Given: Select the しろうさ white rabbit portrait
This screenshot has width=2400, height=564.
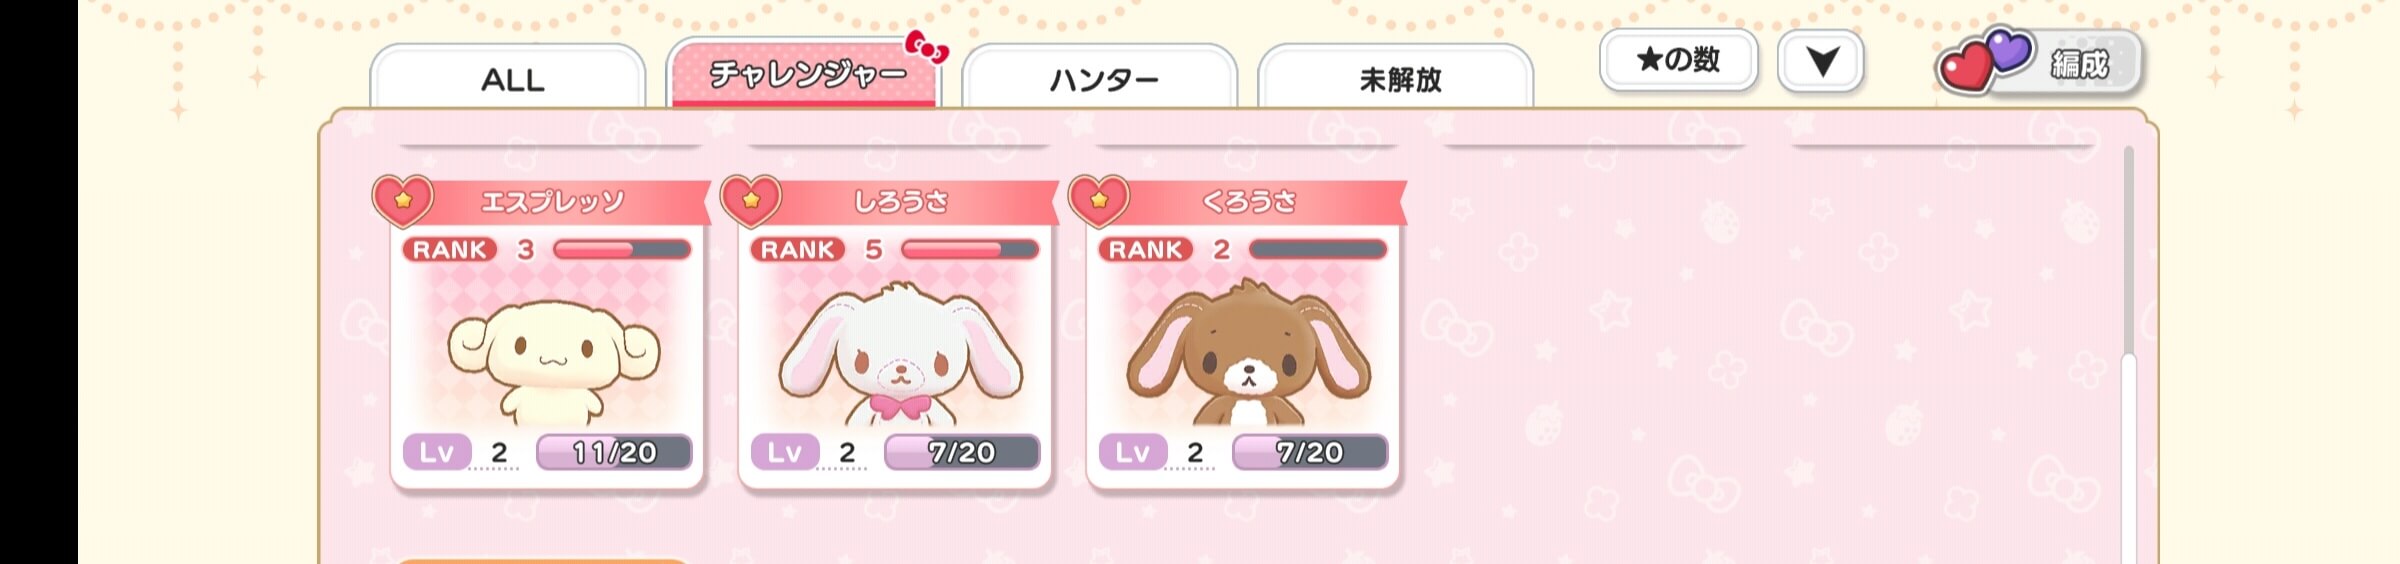Looking at the screenshot, I should point(900,355).
